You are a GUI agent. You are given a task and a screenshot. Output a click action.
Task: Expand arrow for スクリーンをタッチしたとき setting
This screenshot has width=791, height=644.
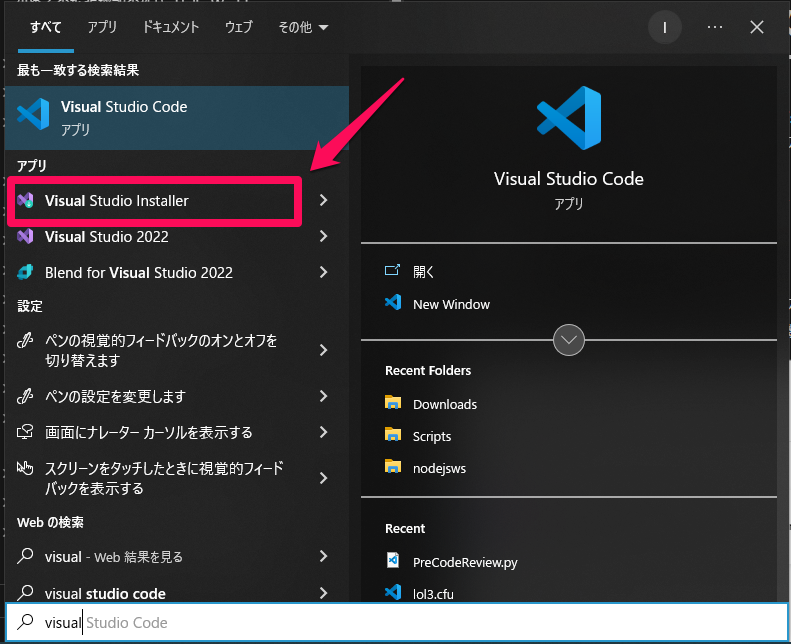[x=324, y=478]
